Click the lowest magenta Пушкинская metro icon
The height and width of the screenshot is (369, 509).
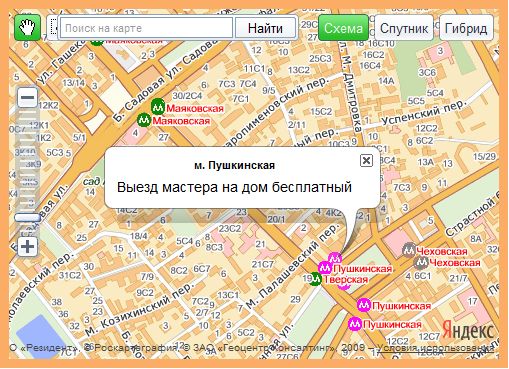tap(355, 324)
